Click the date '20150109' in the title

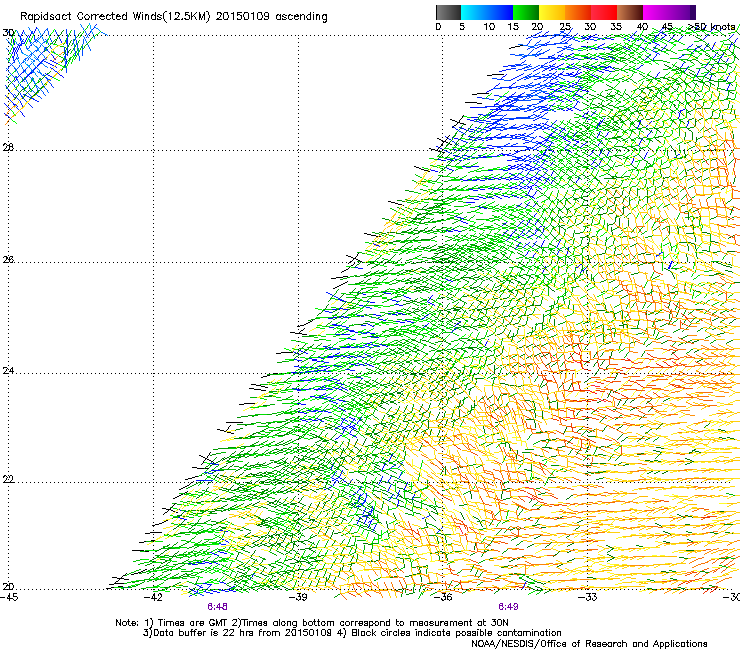243,17
